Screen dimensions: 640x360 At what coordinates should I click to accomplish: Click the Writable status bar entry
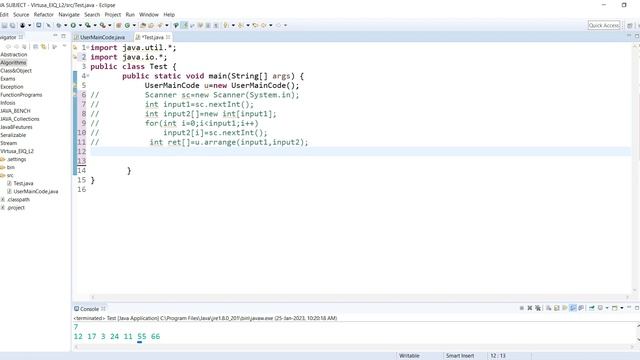[x=409, y=356]
